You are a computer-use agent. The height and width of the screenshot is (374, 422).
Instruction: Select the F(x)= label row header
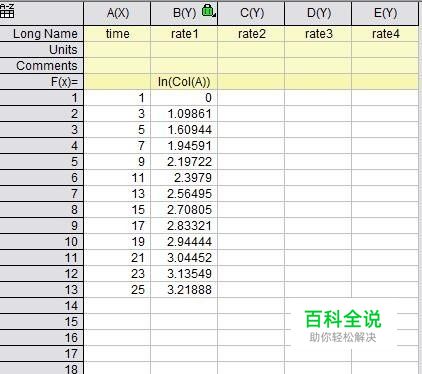tap(41, 82)
